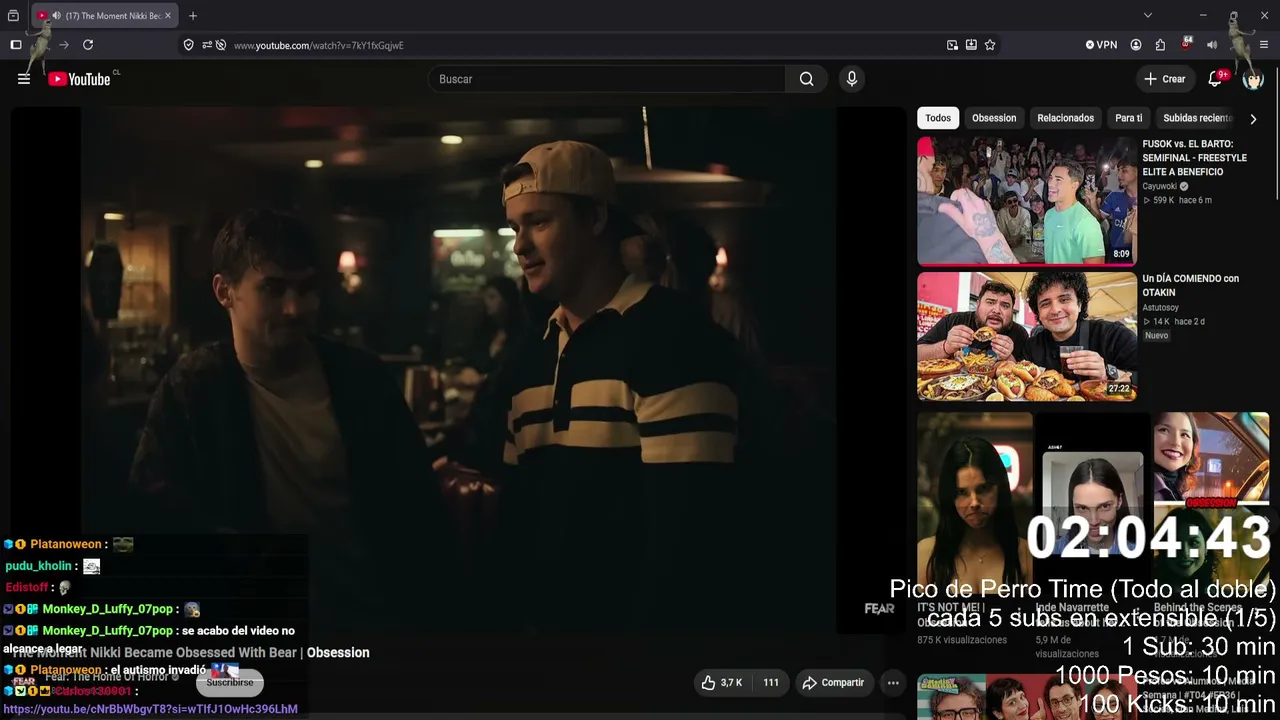Dislike the video (111)
This screenshot has height=720, width=1280.
point(771,683)
